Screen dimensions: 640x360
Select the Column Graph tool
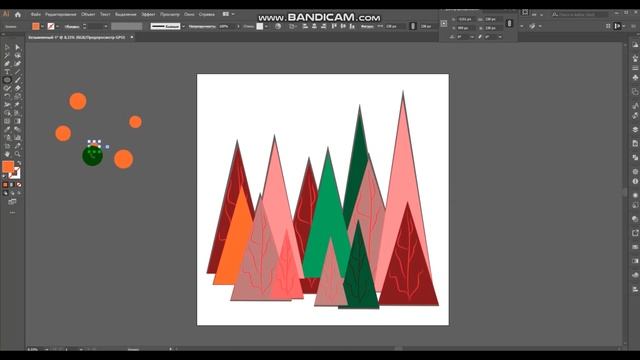click(x=18, y=138)
